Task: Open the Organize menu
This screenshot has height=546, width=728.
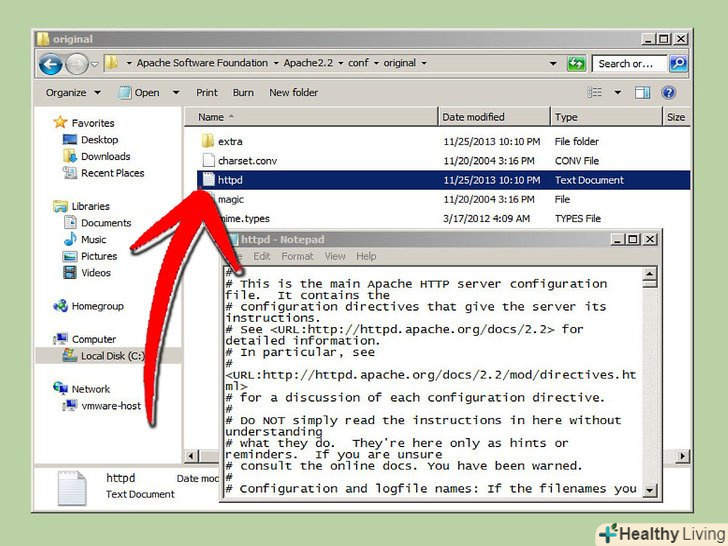Action: [x=73, y=92]
